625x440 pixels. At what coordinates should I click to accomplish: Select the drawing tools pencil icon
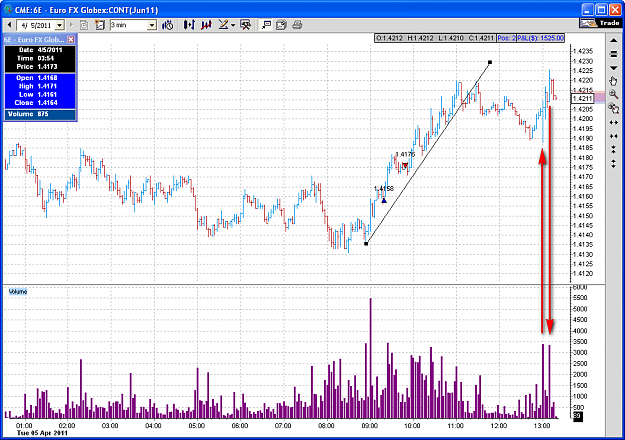(x=224, y=25)
